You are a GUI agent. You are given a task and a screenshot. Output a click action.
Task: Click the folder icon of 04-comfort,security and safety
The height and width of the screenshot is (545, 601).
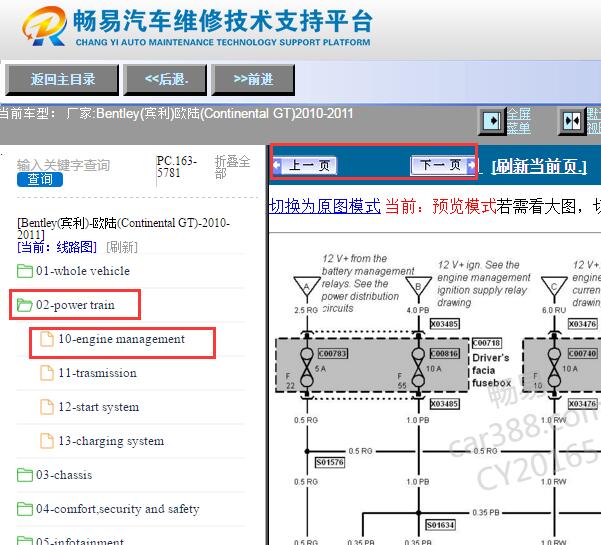[25, 509]
